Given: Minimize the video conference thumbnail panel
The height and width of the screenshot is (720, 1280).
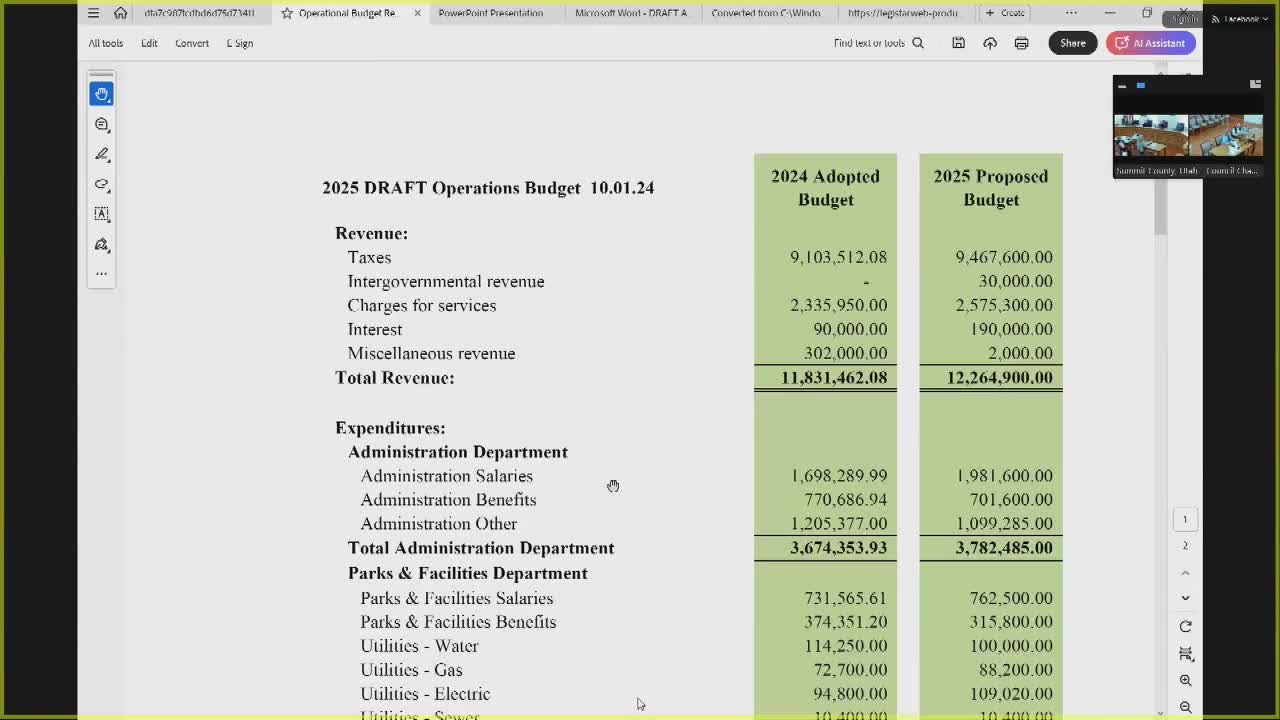Looking at the screenshot, I should point(1122,86).
